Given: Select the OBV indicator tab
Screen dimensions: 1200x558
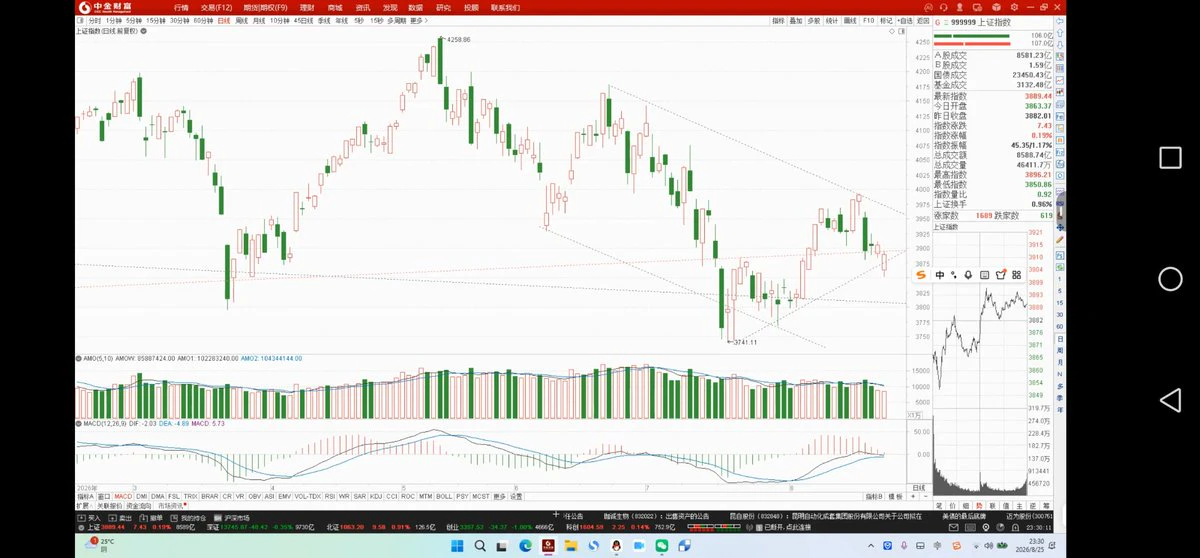Looking at the screenshot, I should (254, 496).
